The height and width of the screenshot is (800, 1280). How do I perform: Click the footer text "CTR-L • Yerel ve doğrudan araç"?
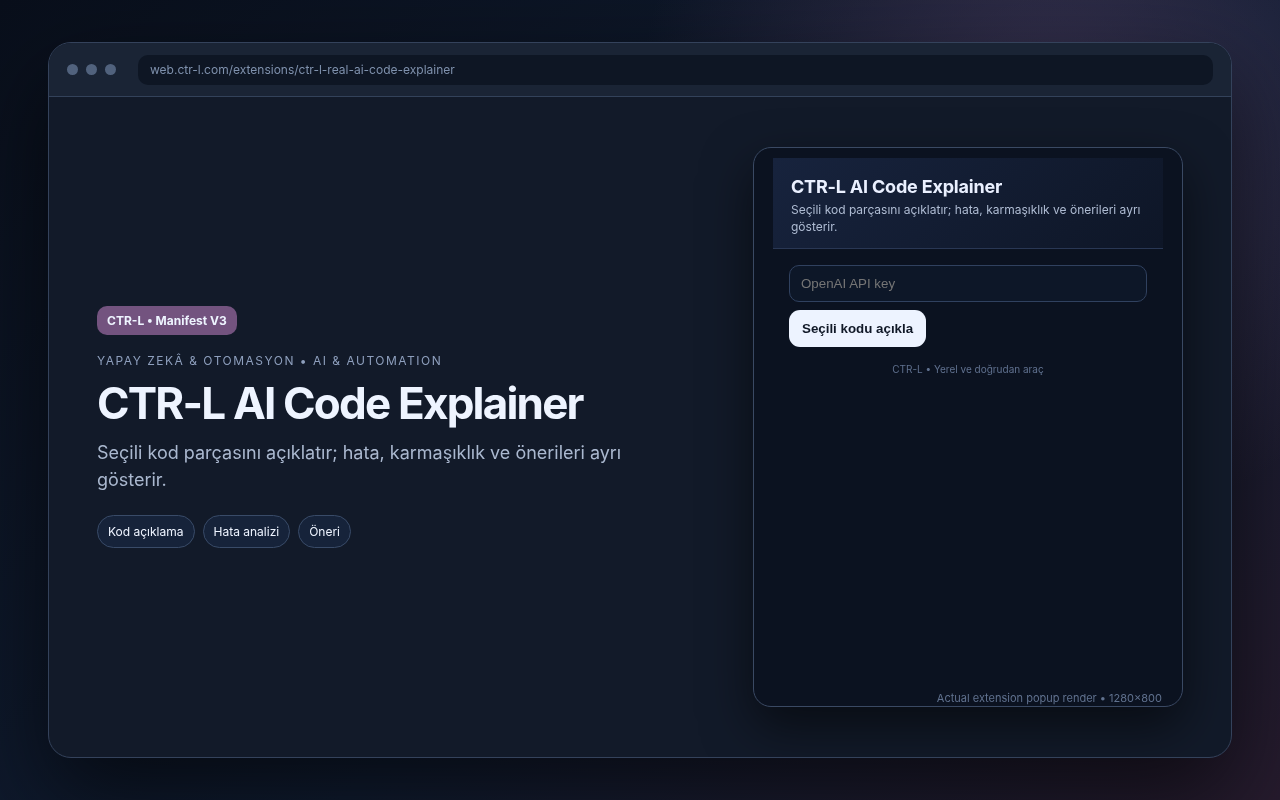[967, 369]
